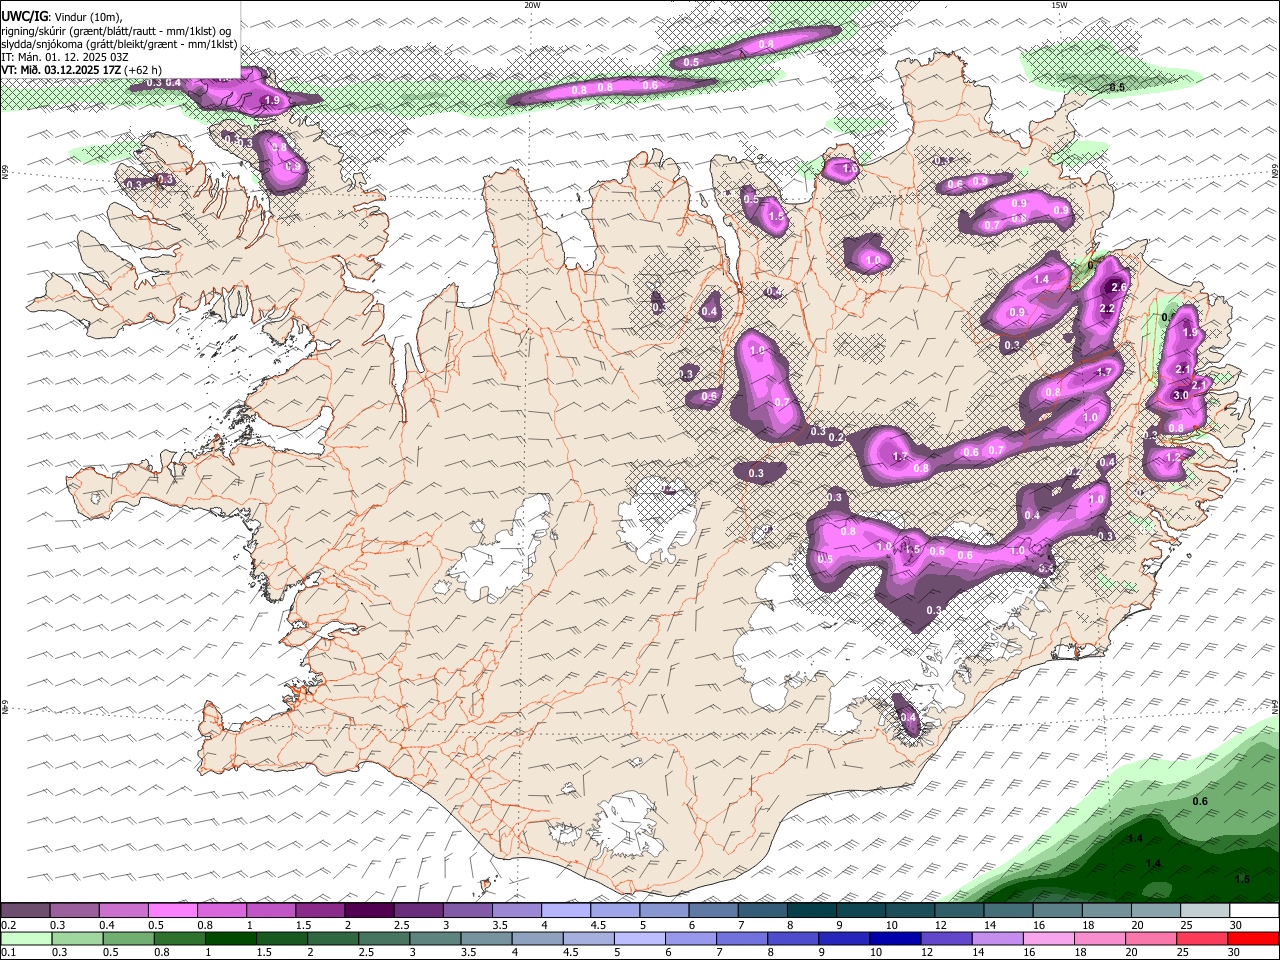Click the '3.0' snowfall value in the east

coord(1180,395)
